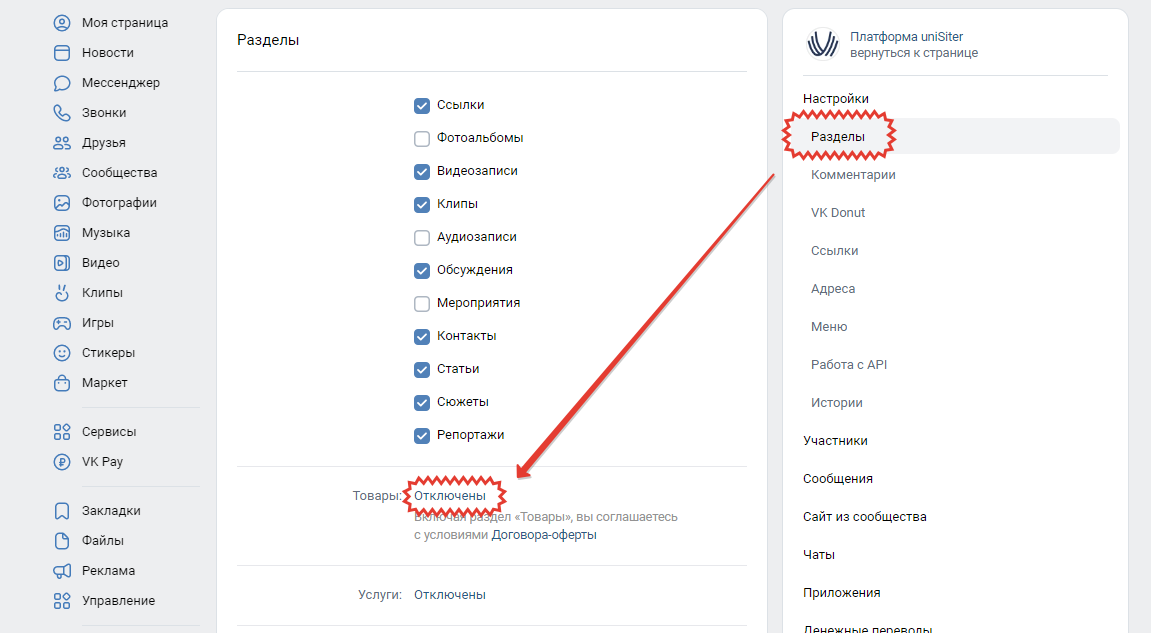Uncheck the Видеозаписи checkbox

click(422, 171)
